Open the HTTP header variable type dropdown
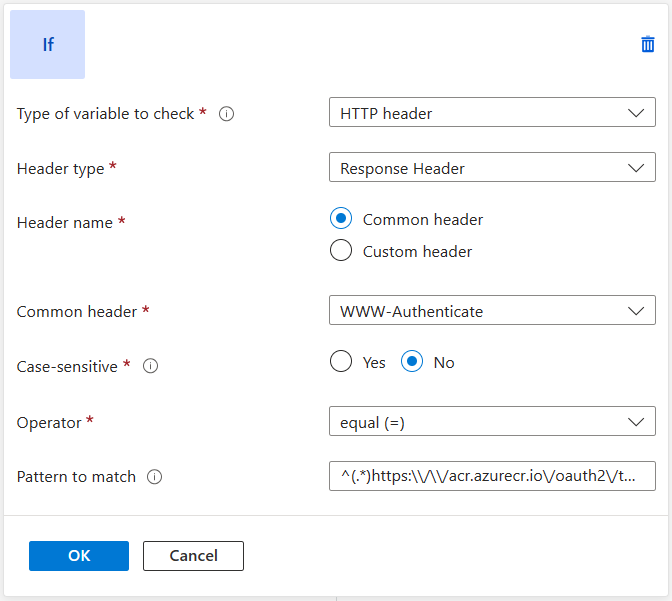Image resolution: width=672 pixels, height=601 pixels. click(491, 113)
